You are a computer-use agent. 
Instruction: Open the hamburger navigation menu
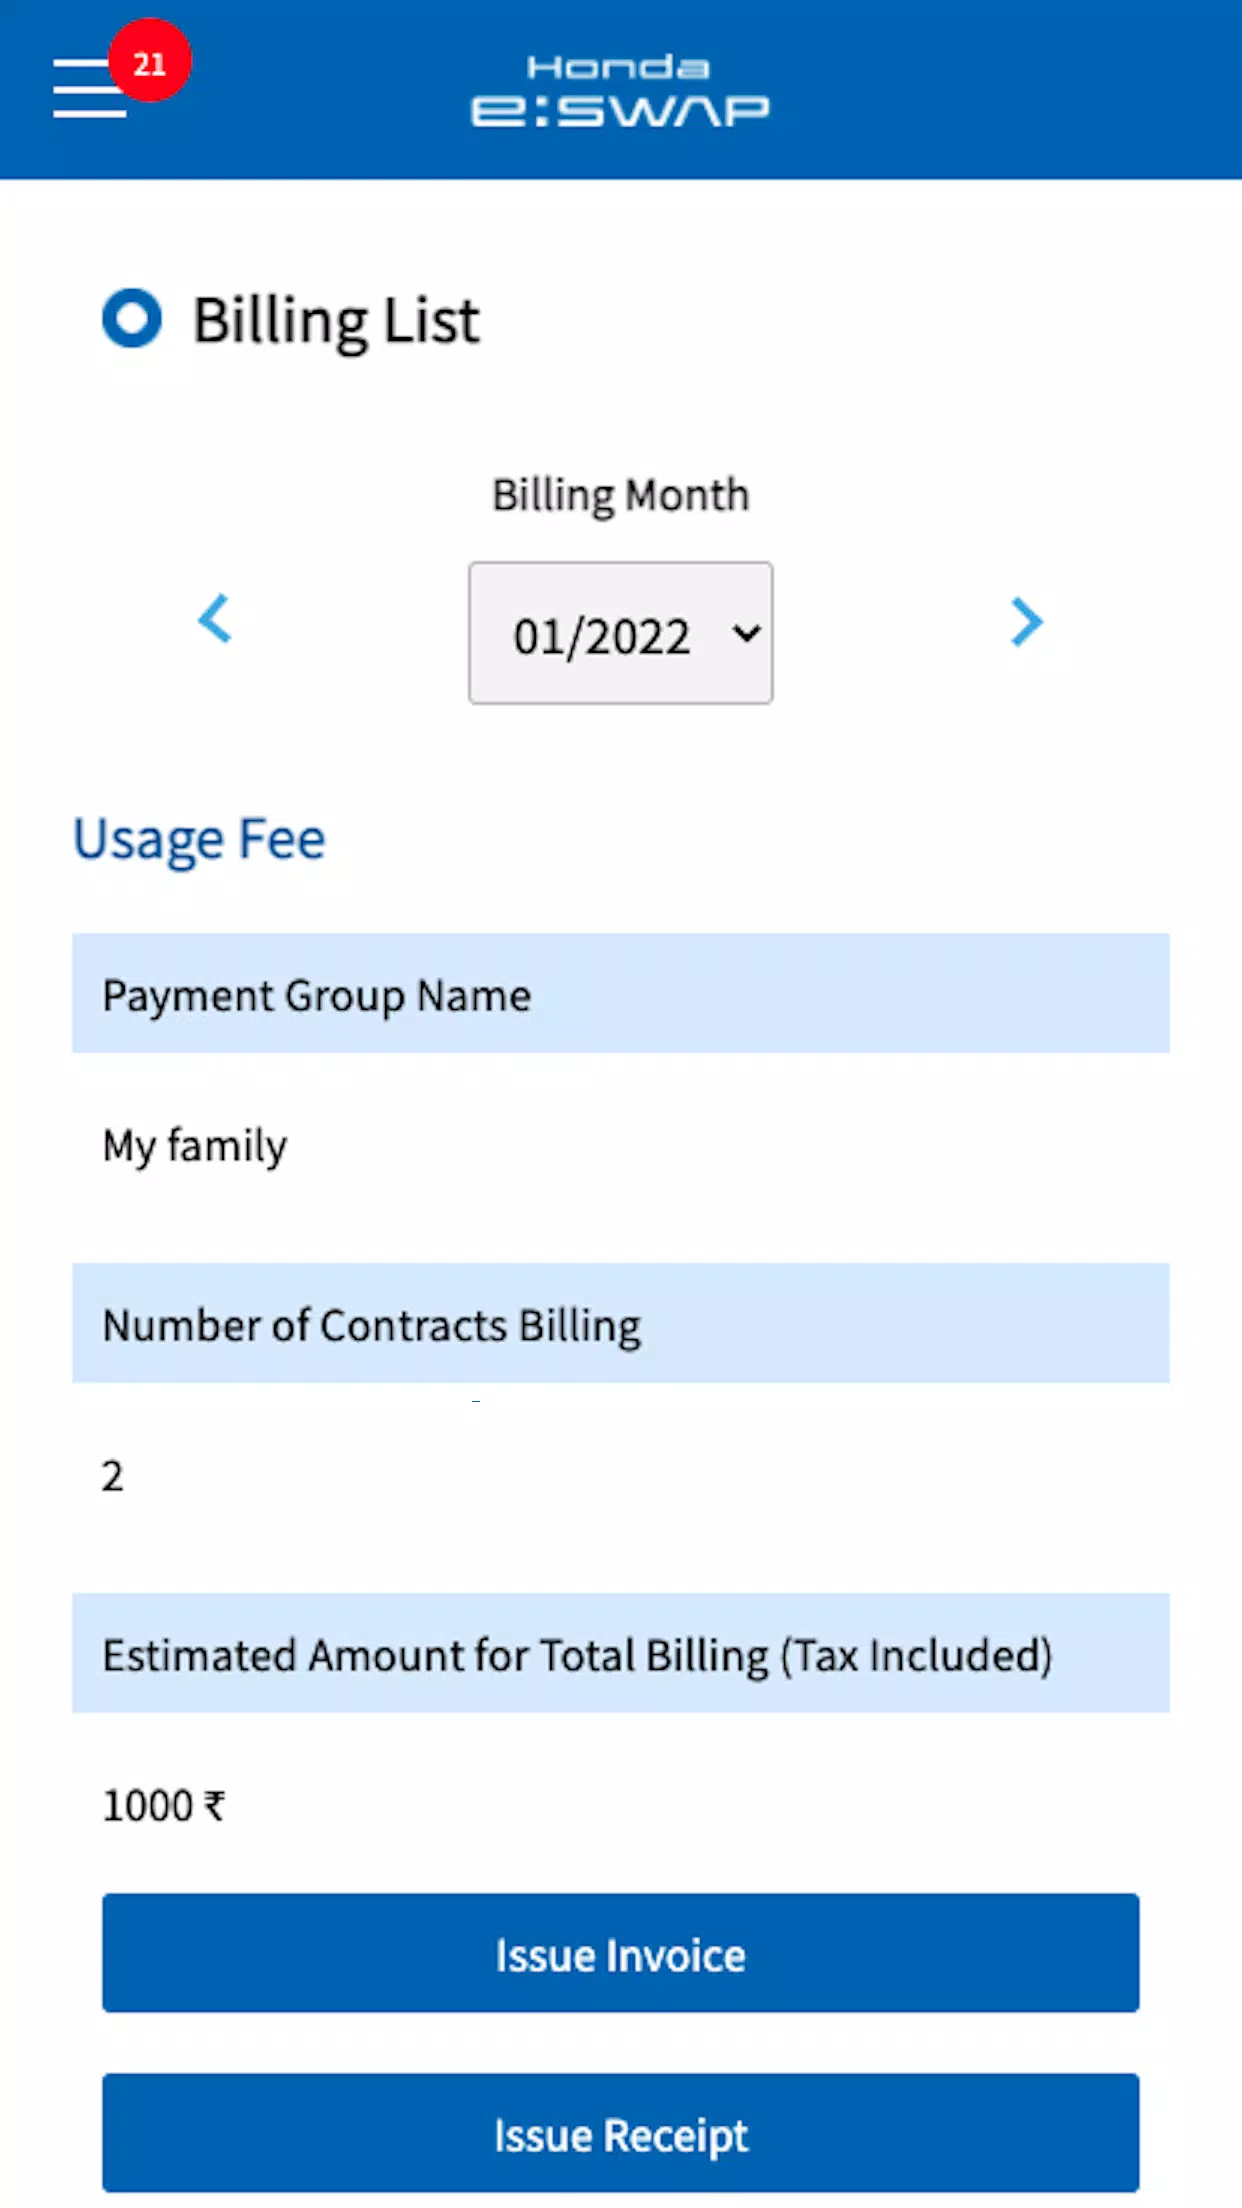[x=89, y=88]
